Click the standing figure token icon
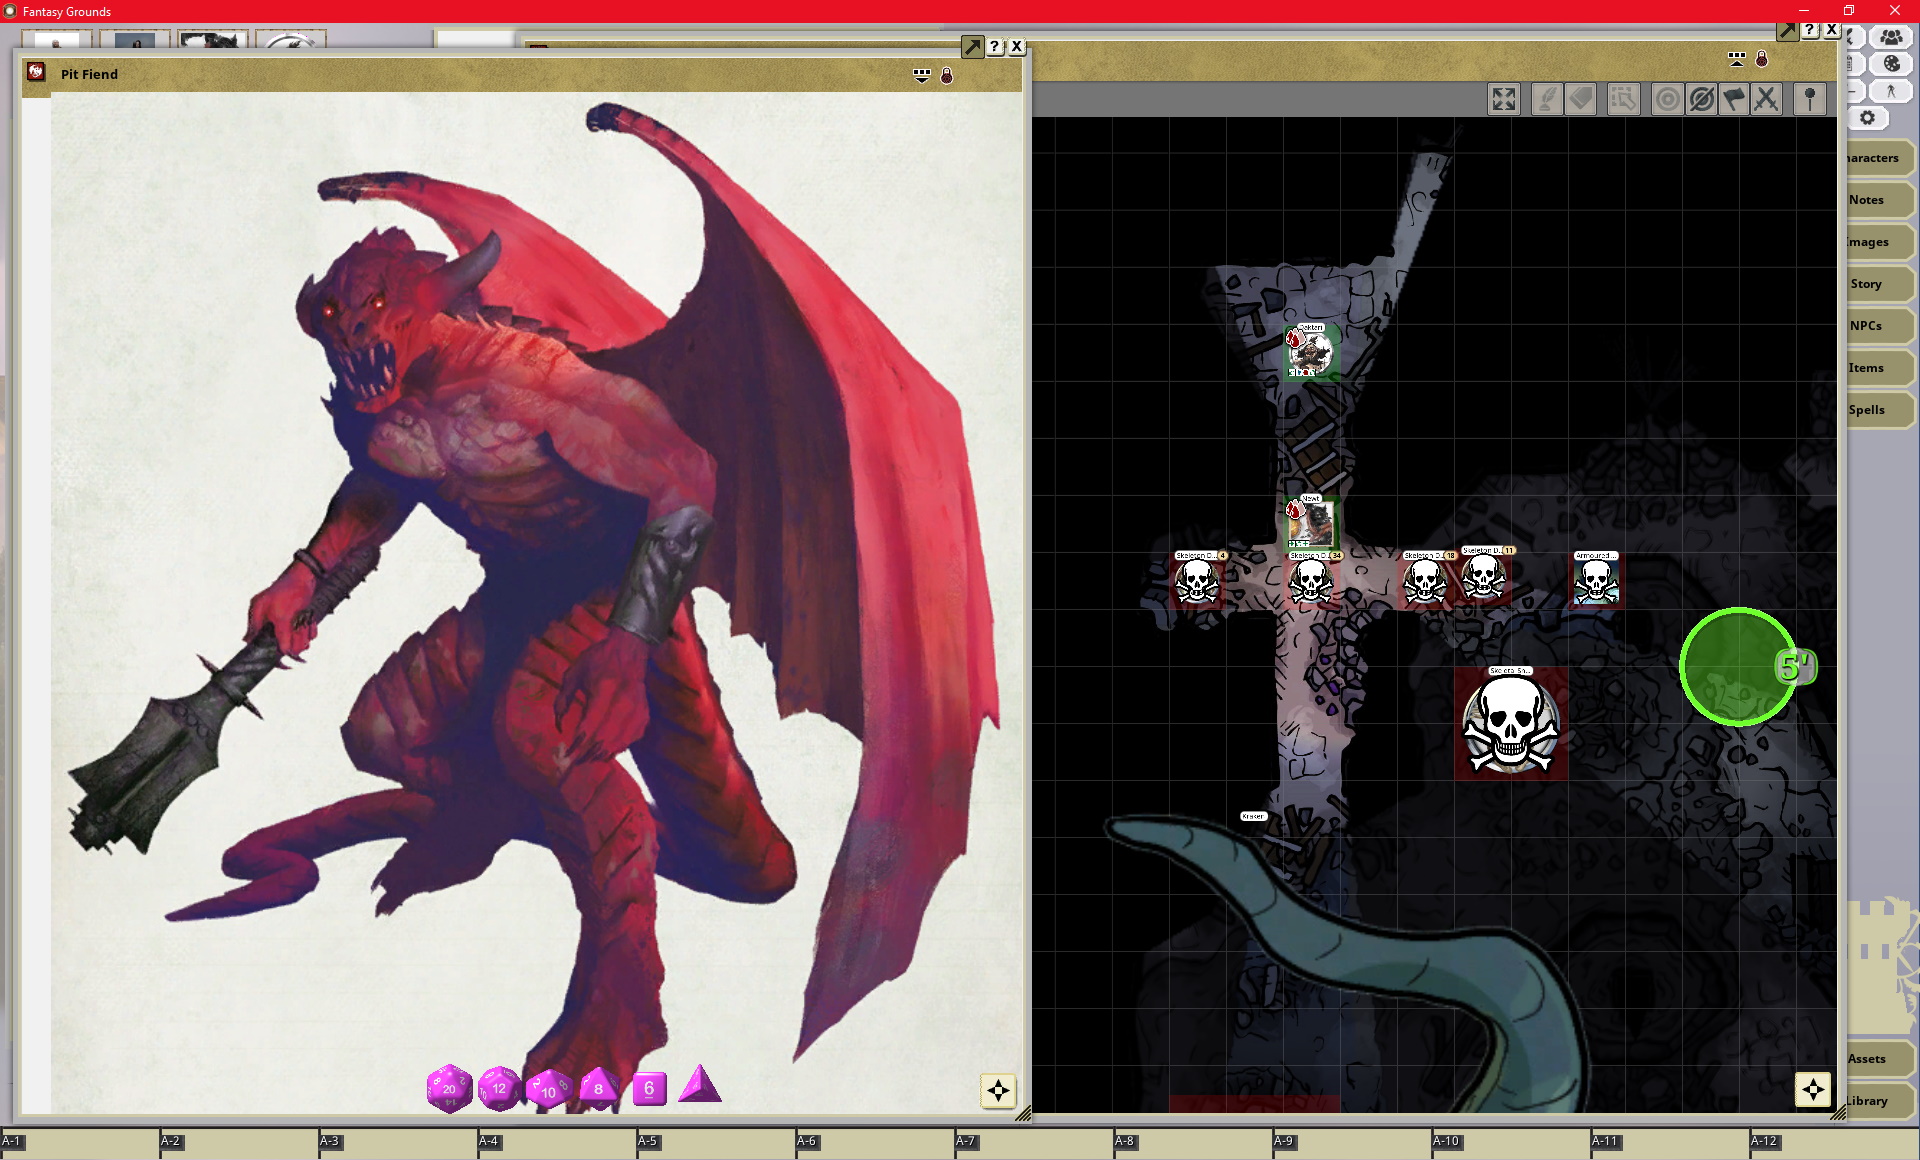Screen dimensions: 1920x1160 pos(1890,90)
